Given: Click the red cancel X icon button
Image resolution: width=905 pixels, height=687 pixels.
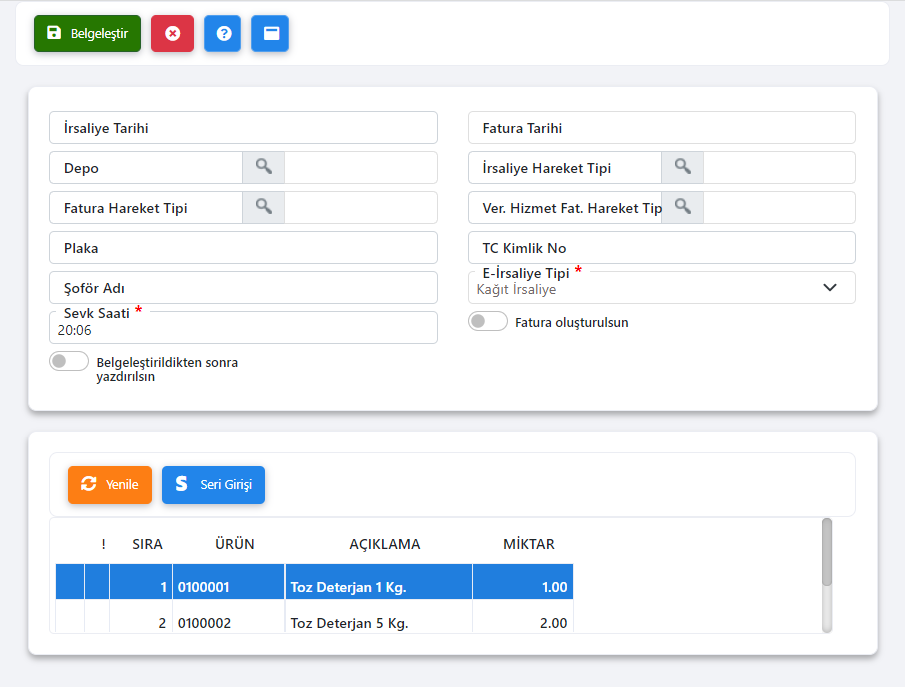Looking at the screenshot, I should (x=172, y=33).
